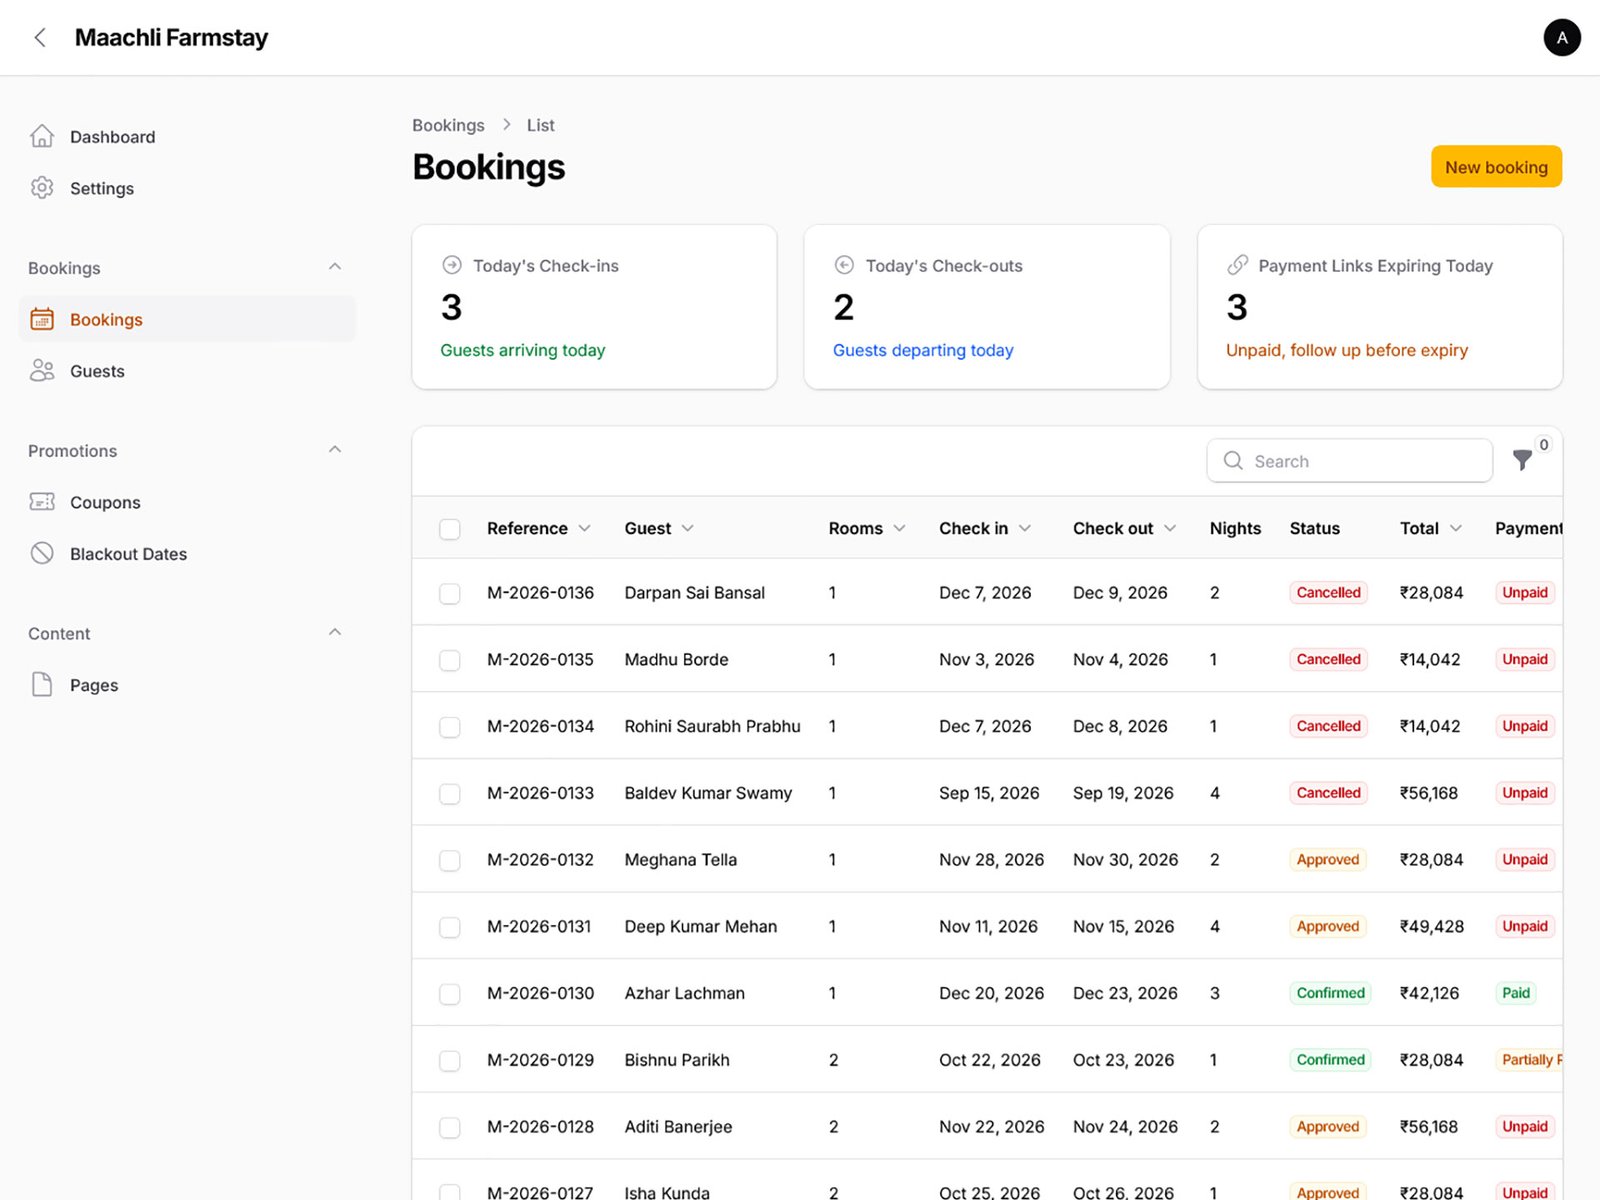Viewport: 1600px width, 1200px height.
Task: Click the Today's Check-outs arrow icon
Action: coord(844,265)
